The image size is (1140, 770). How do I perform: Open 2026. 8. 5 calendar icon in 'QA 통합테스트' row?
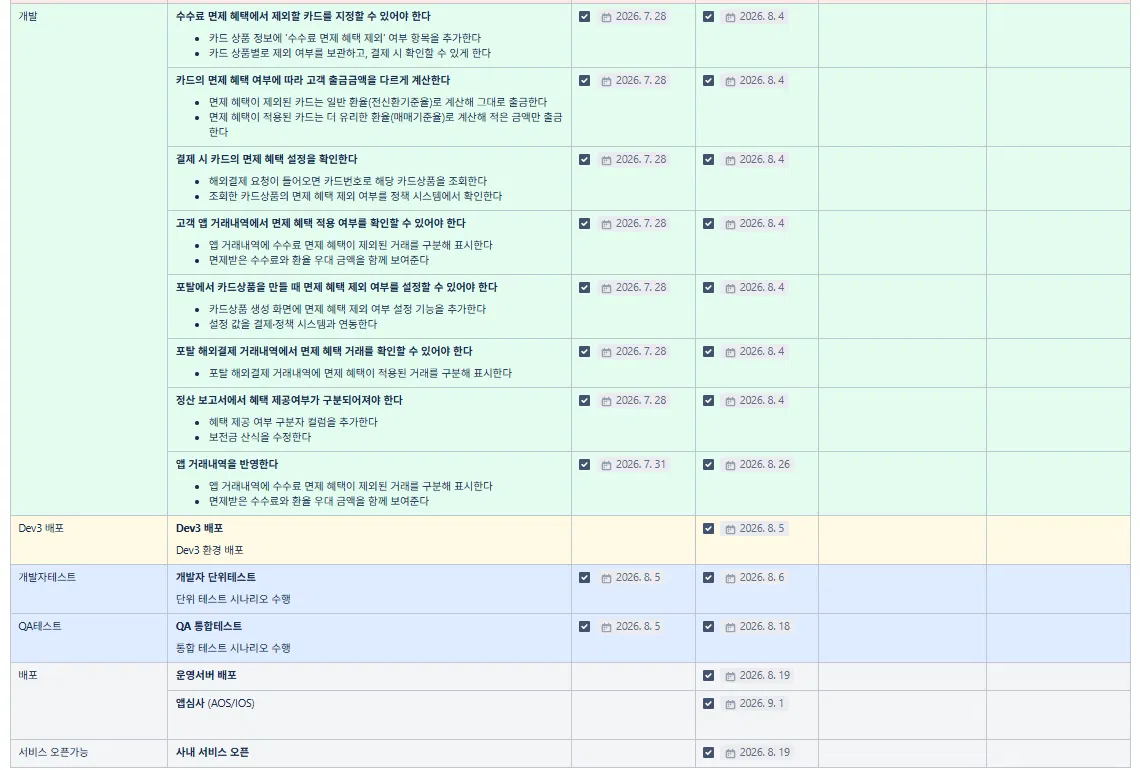click(x=606, y=627)
